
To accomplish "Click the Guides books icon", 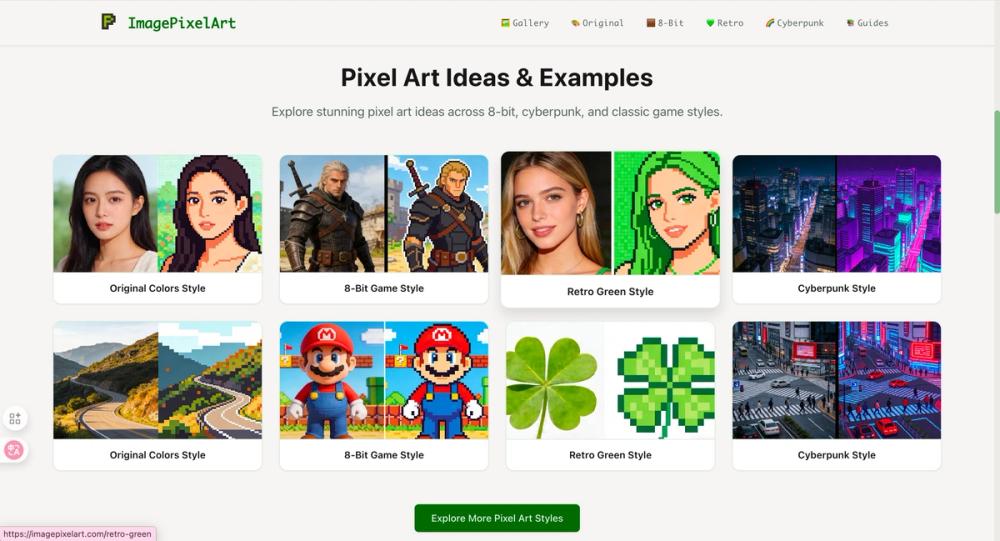I will 850,23.
